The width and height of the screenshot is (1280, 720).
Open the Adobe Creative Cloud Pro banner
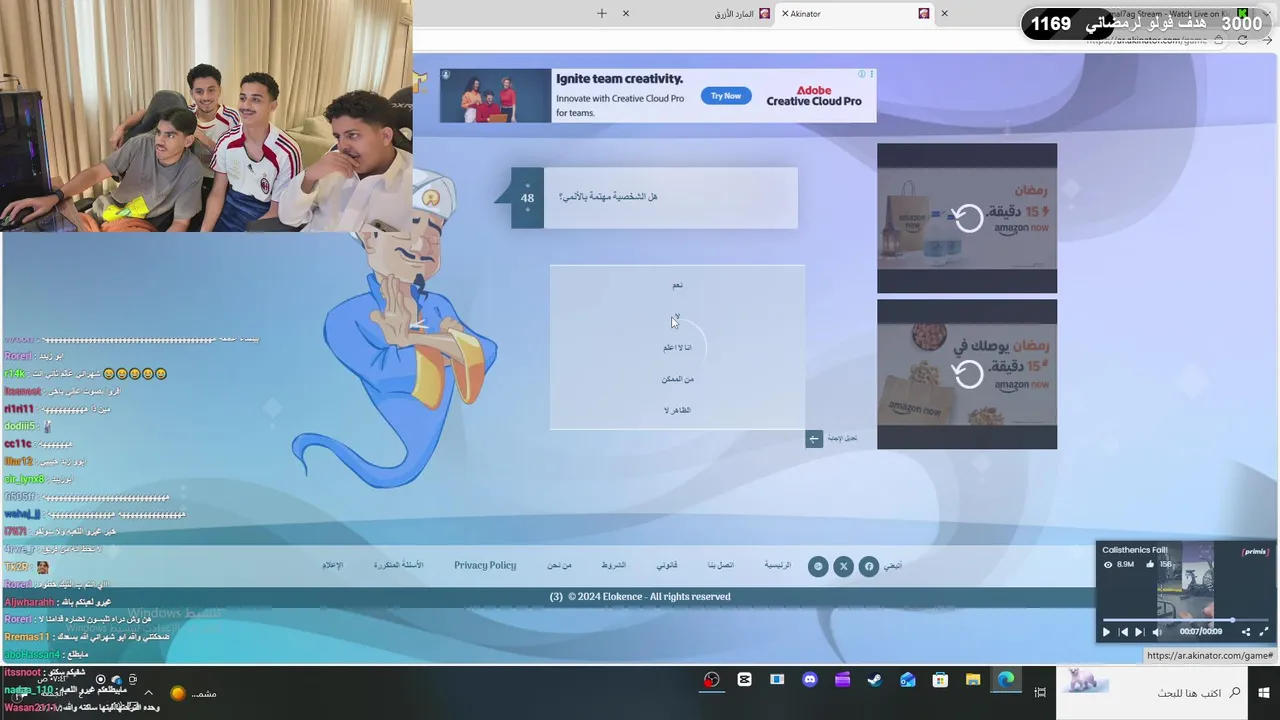point(658,96)
